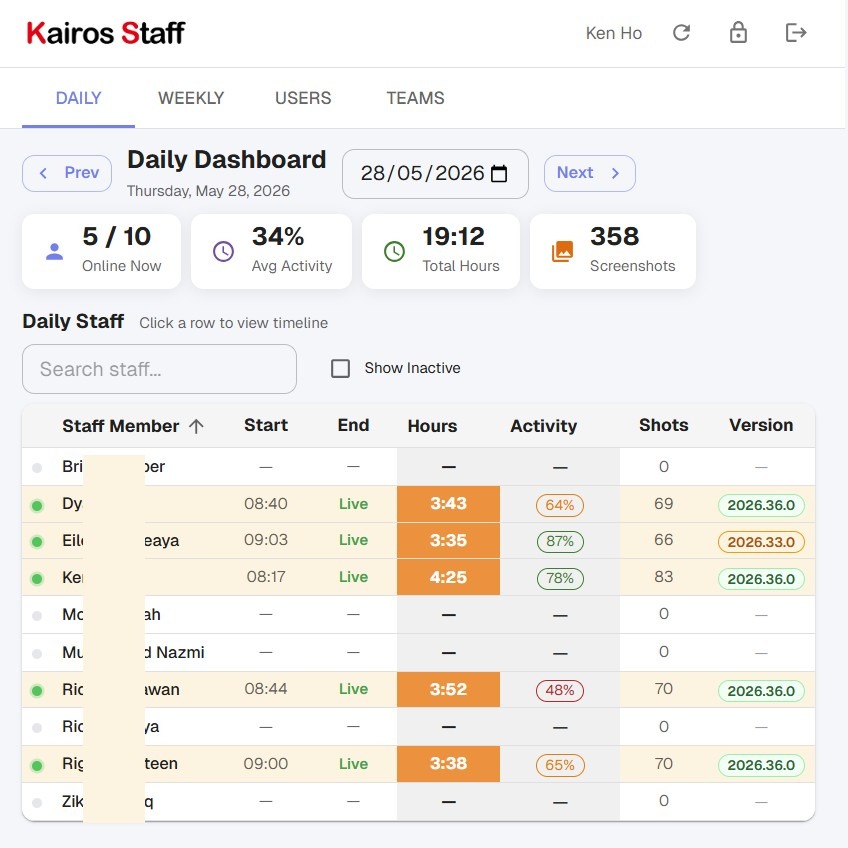Click the 3:52 hours cell
The height and width of the screenshot is (848, 848).
448,689
